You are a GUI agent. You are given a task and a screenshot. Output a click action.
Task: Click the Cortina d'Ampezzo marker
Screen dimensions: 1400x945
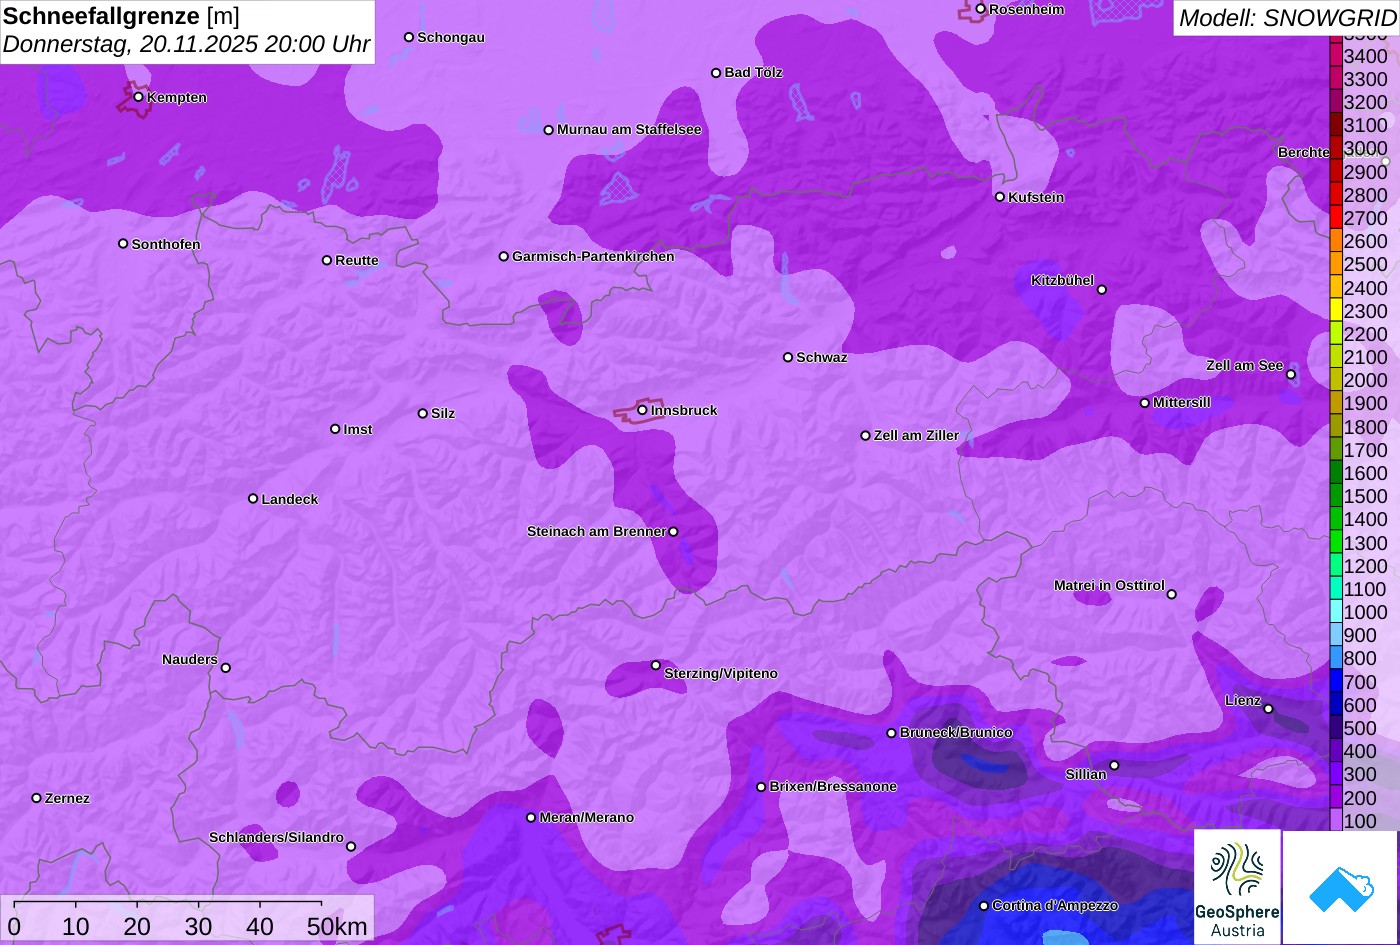[984, 906]
